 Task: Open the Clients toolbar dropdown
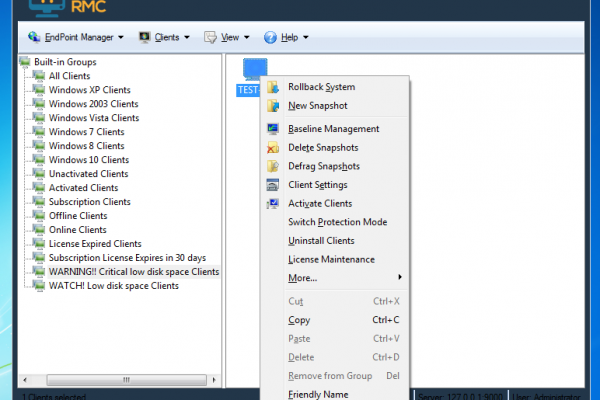coord(165,38)
